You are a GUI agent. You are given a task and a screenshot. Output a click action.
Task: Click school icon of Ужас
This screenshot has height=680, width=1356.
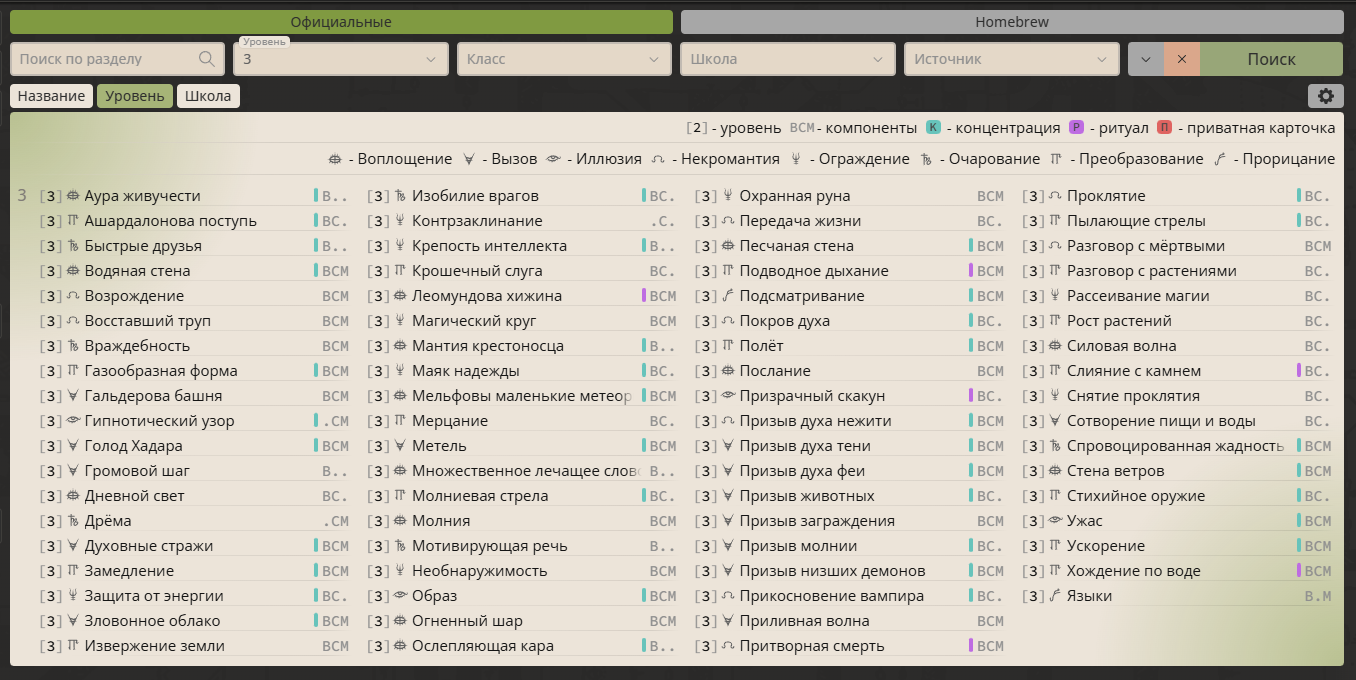pos(1055,521)
